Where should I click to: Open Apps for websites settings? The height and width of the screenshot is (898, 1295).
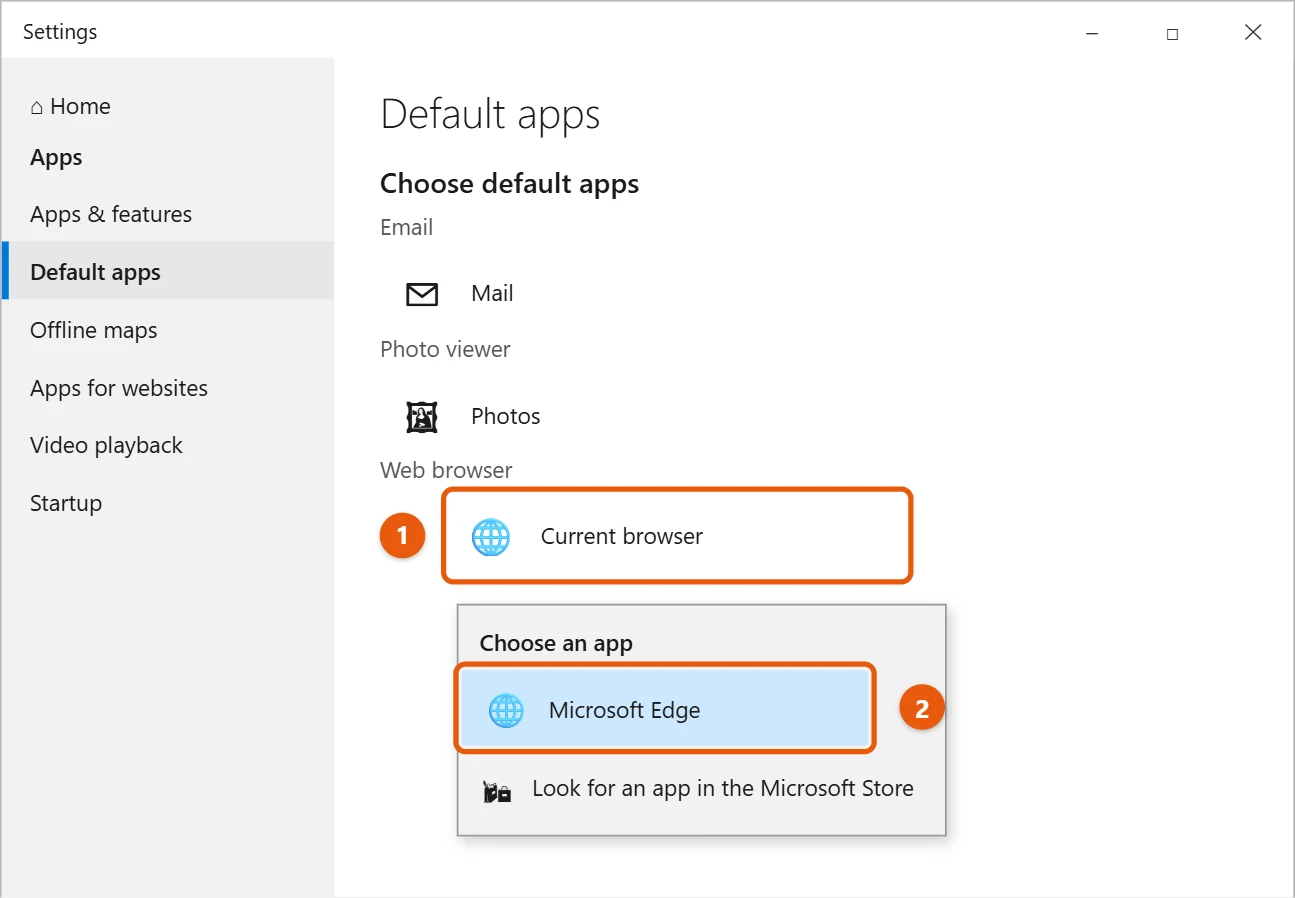coord(119,388)
